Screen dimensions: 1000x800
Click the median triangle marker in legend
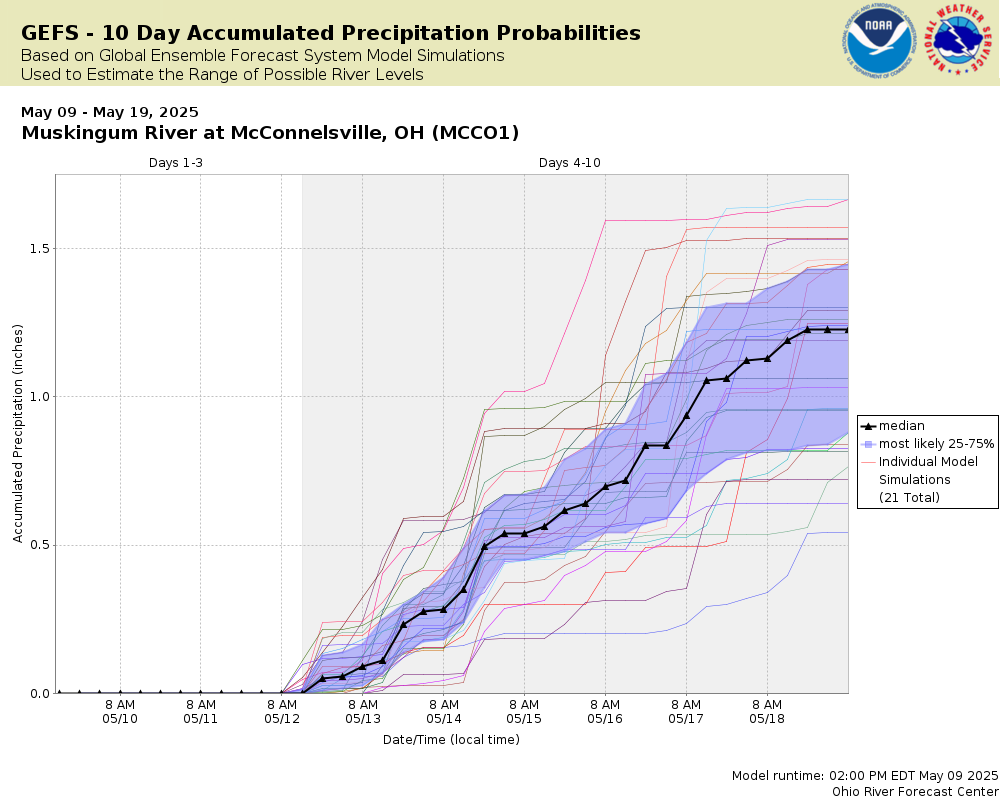pyautogui.click(x=867, y=426)
